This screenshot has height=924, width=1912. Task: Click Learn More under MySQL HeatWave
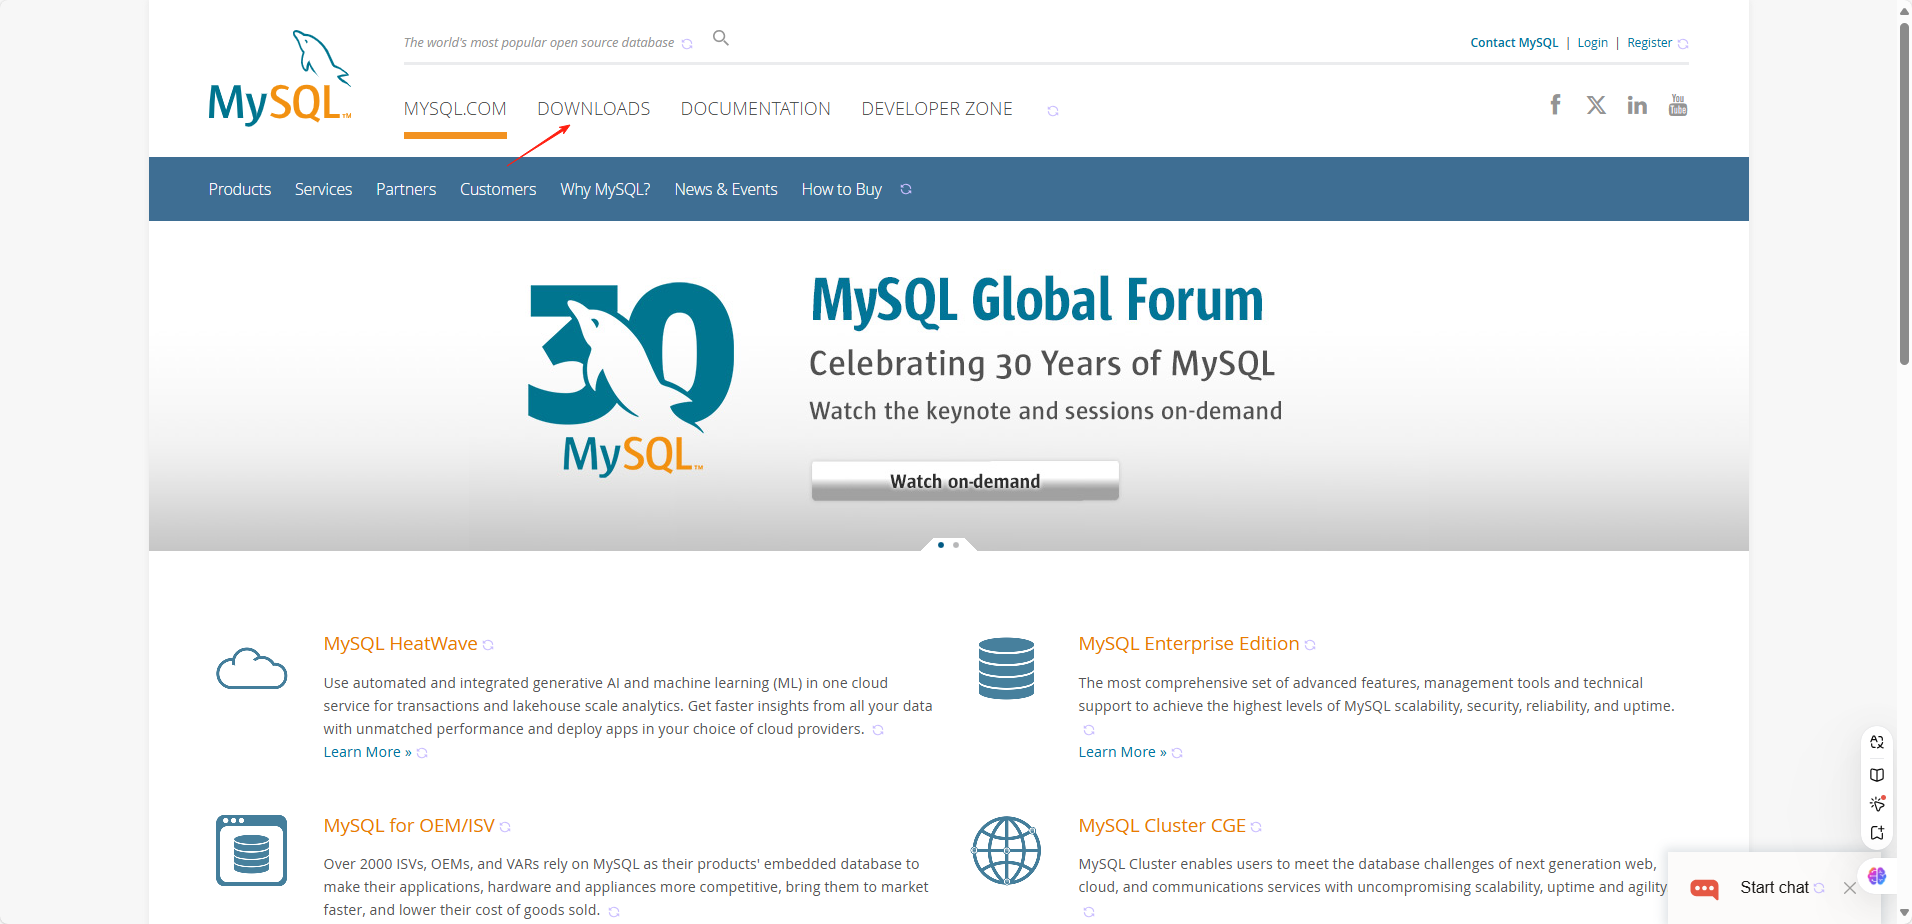pyautogui.click(x=367, y=752)
